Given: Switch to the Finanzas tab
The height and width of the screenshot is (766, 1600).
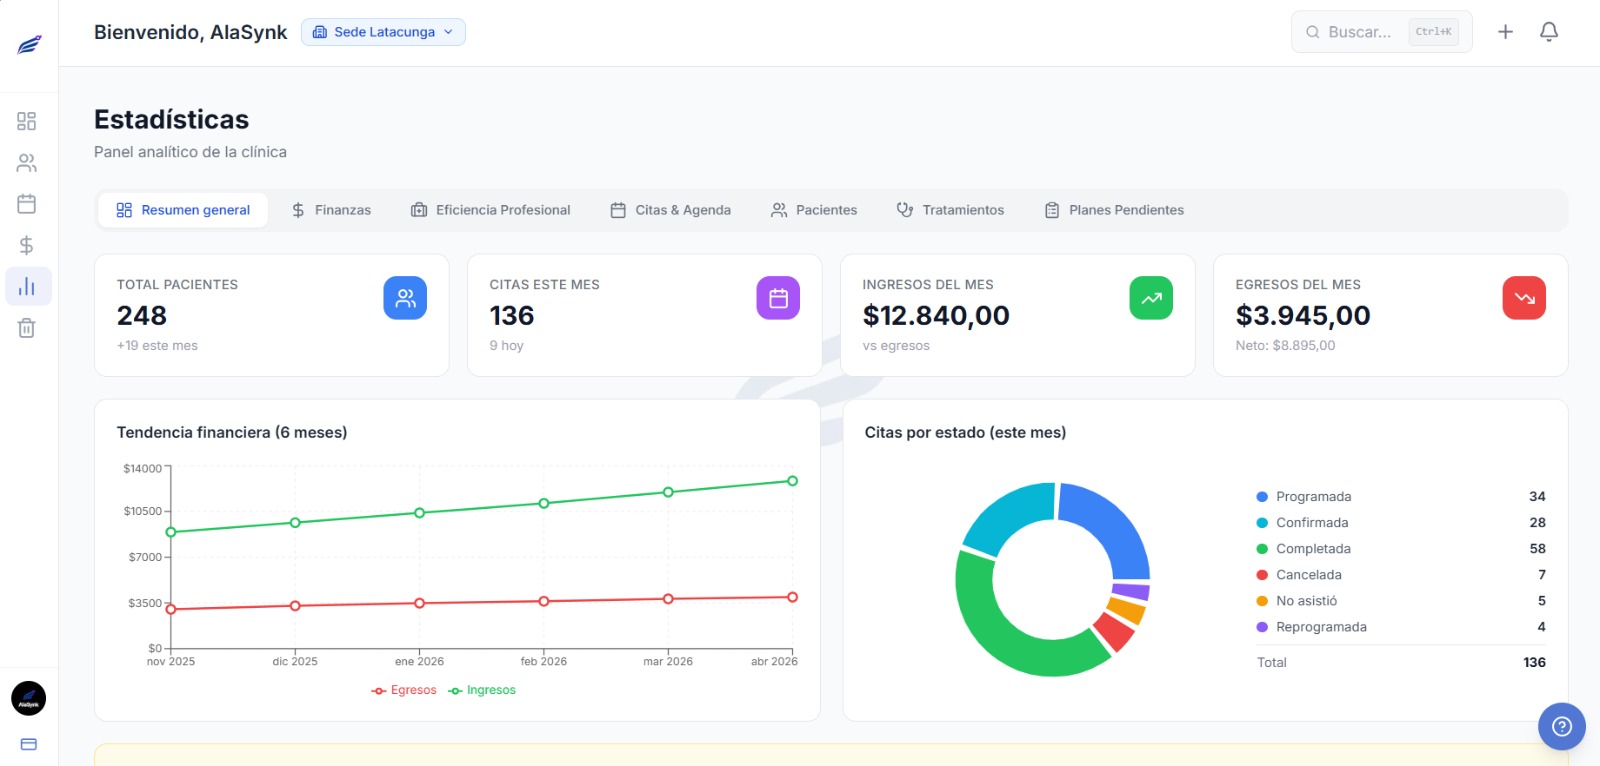Looking at the screenshot, I should click(331, 210).
